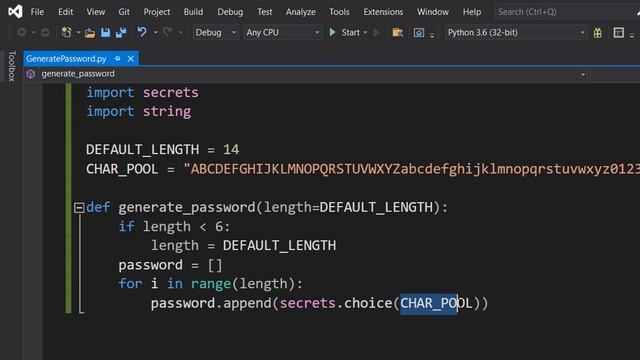Expand the Navigate Backward history dropdown arrow
The height and width of the screenshot is (360, 640).
(x=33, y=32)
